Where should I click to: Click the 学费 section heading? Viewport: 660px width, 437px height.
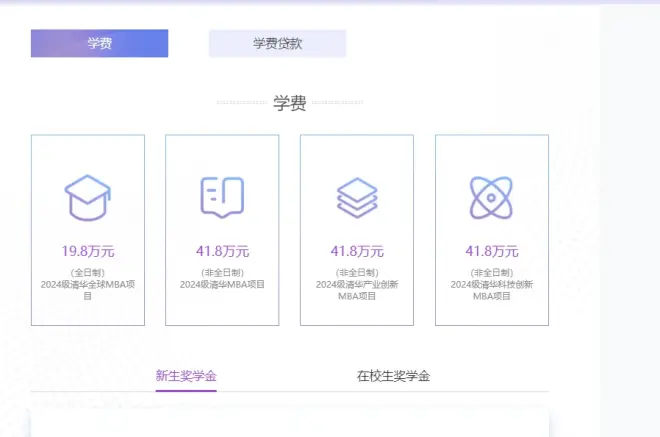pyautogui.click(x=289, y=103)
